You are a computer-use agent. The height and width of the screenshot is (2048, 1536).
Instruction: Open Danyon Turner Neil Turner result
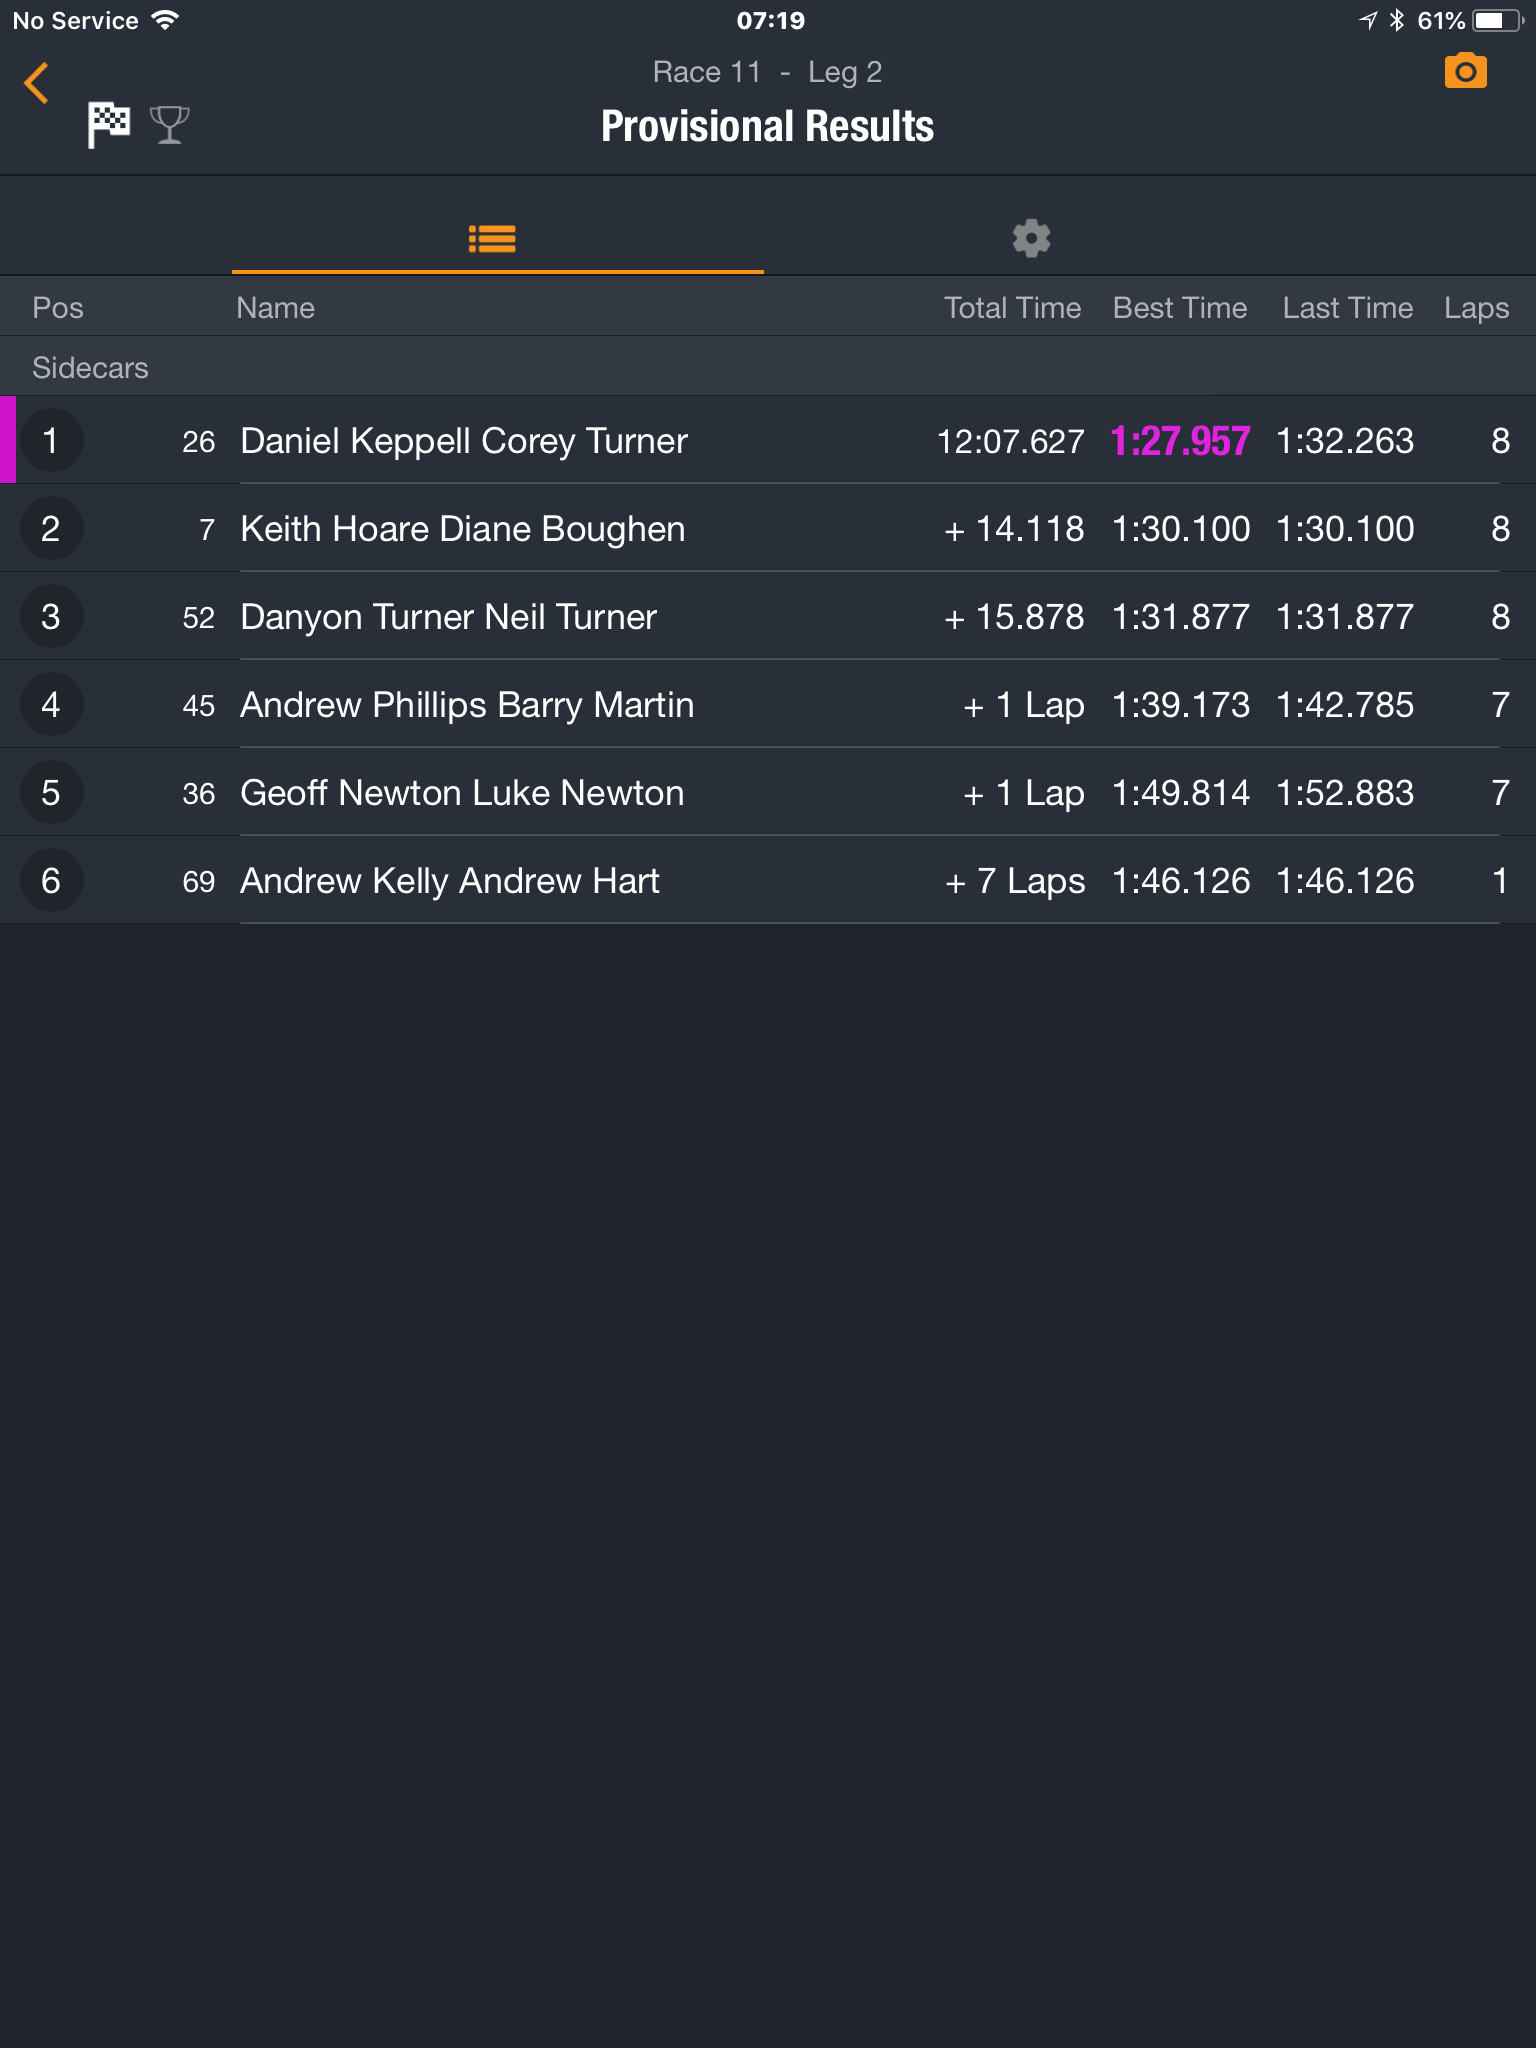click(768, 617)
